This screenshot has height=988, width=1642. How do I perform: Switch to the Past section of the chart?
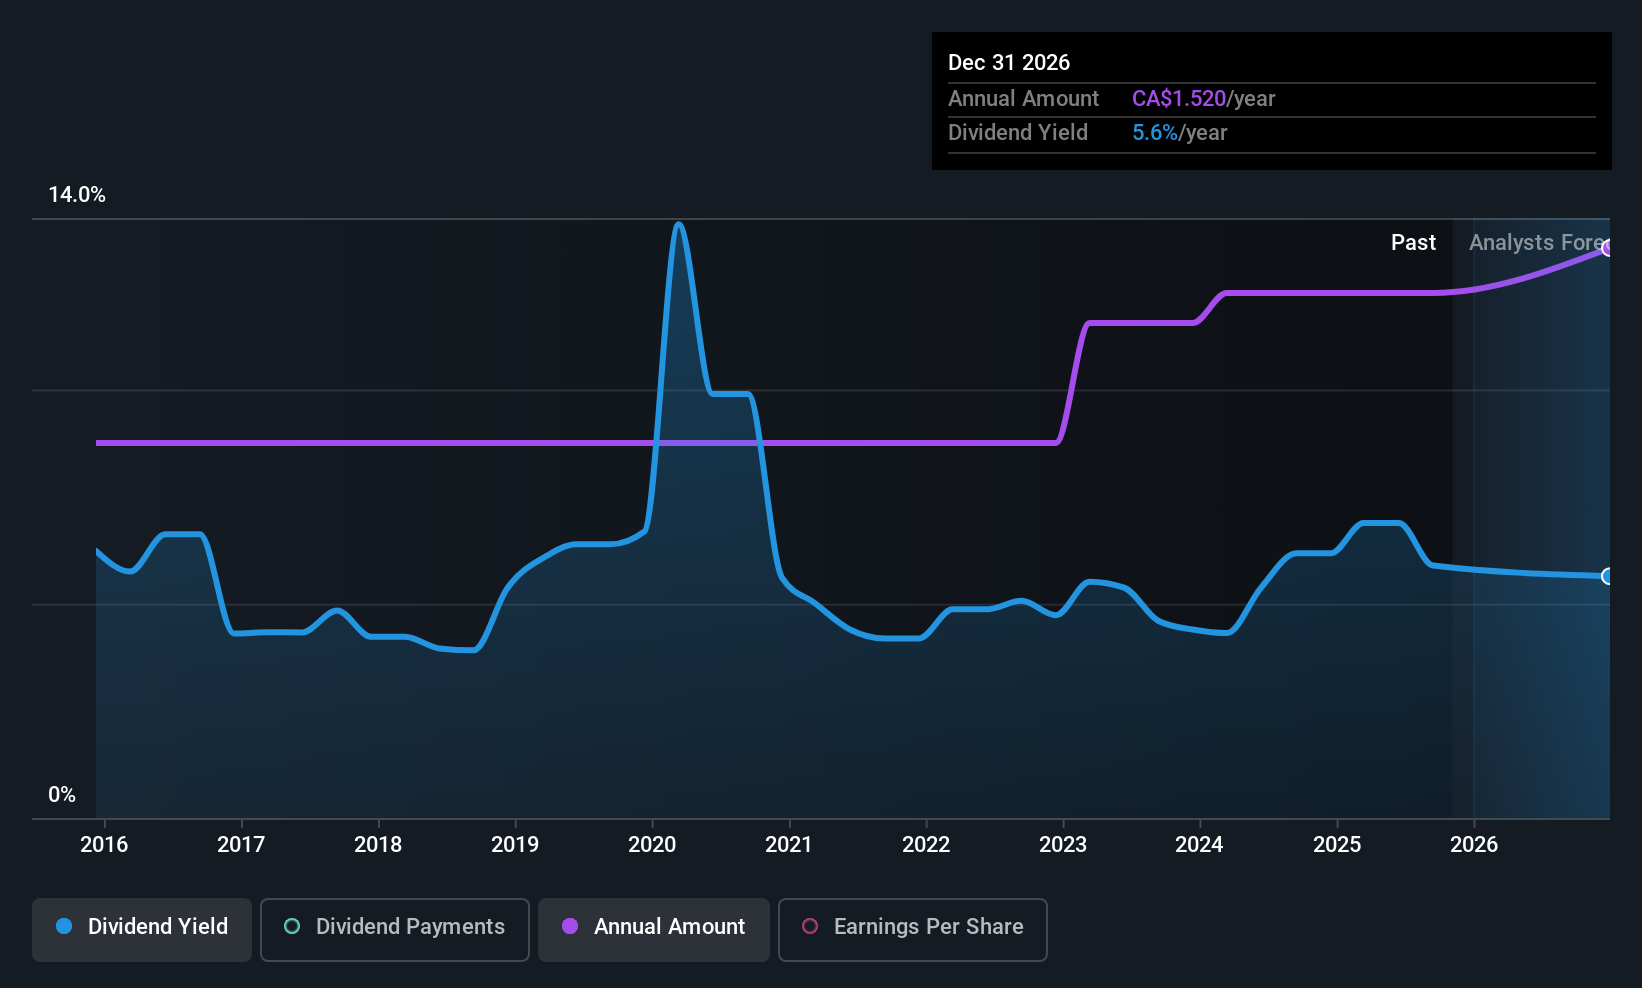[1413, 242]
